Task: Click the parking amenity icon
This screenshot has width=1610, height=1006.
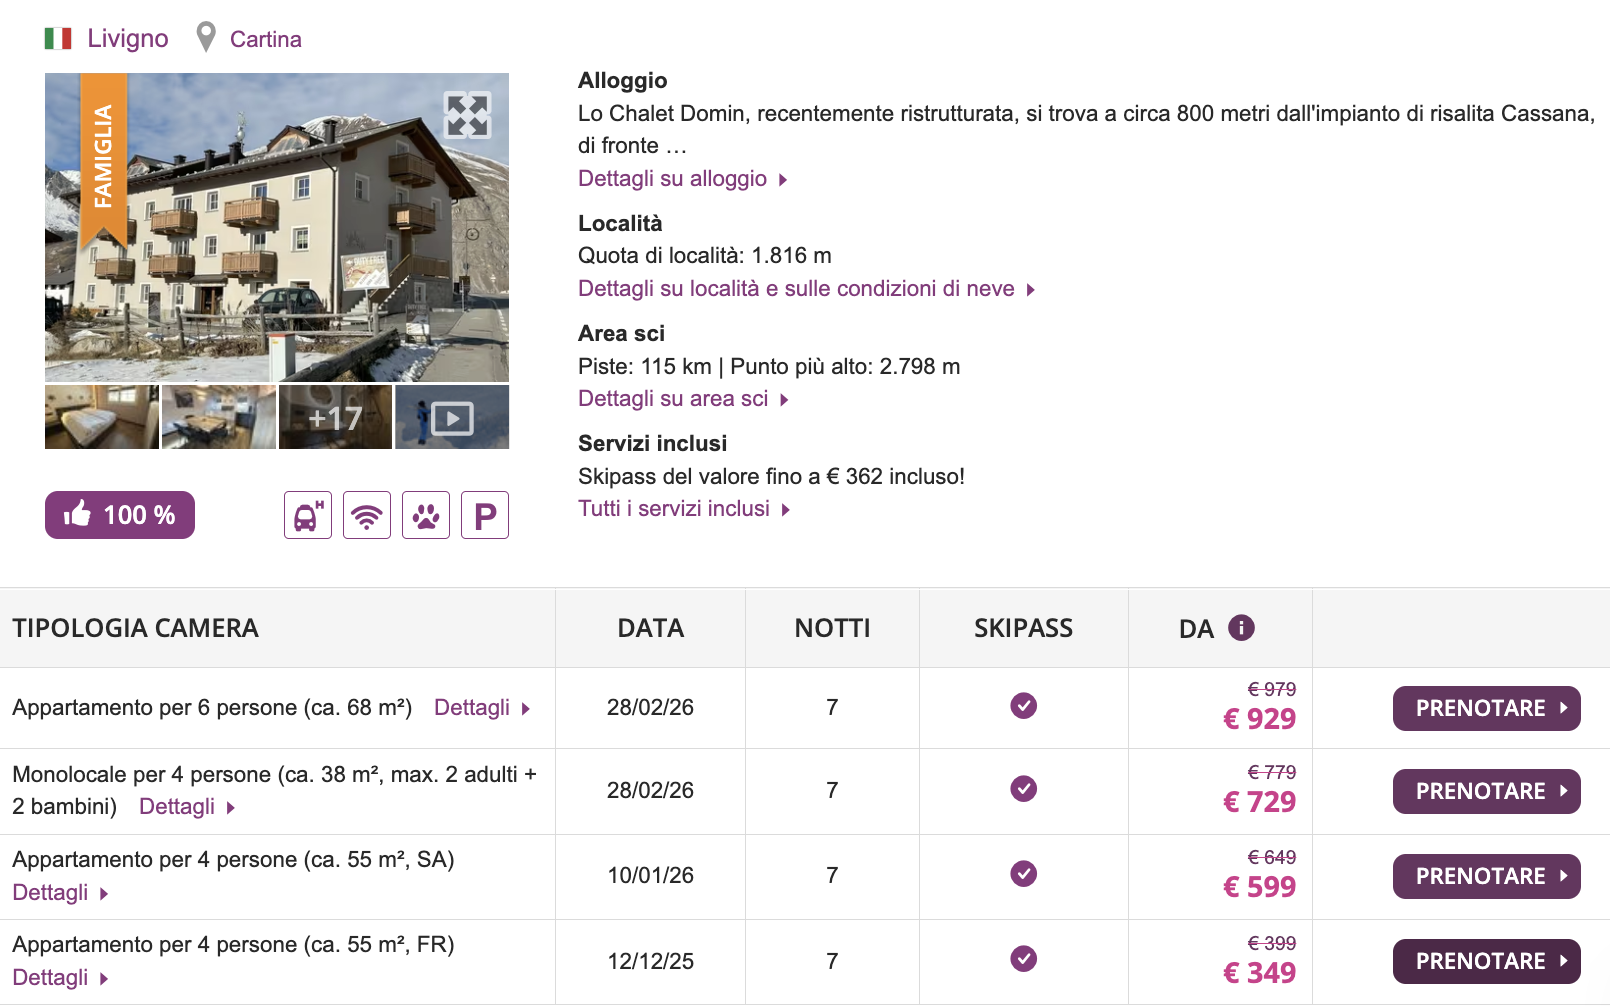Action: pyautogui.click(x=484, y=515)
